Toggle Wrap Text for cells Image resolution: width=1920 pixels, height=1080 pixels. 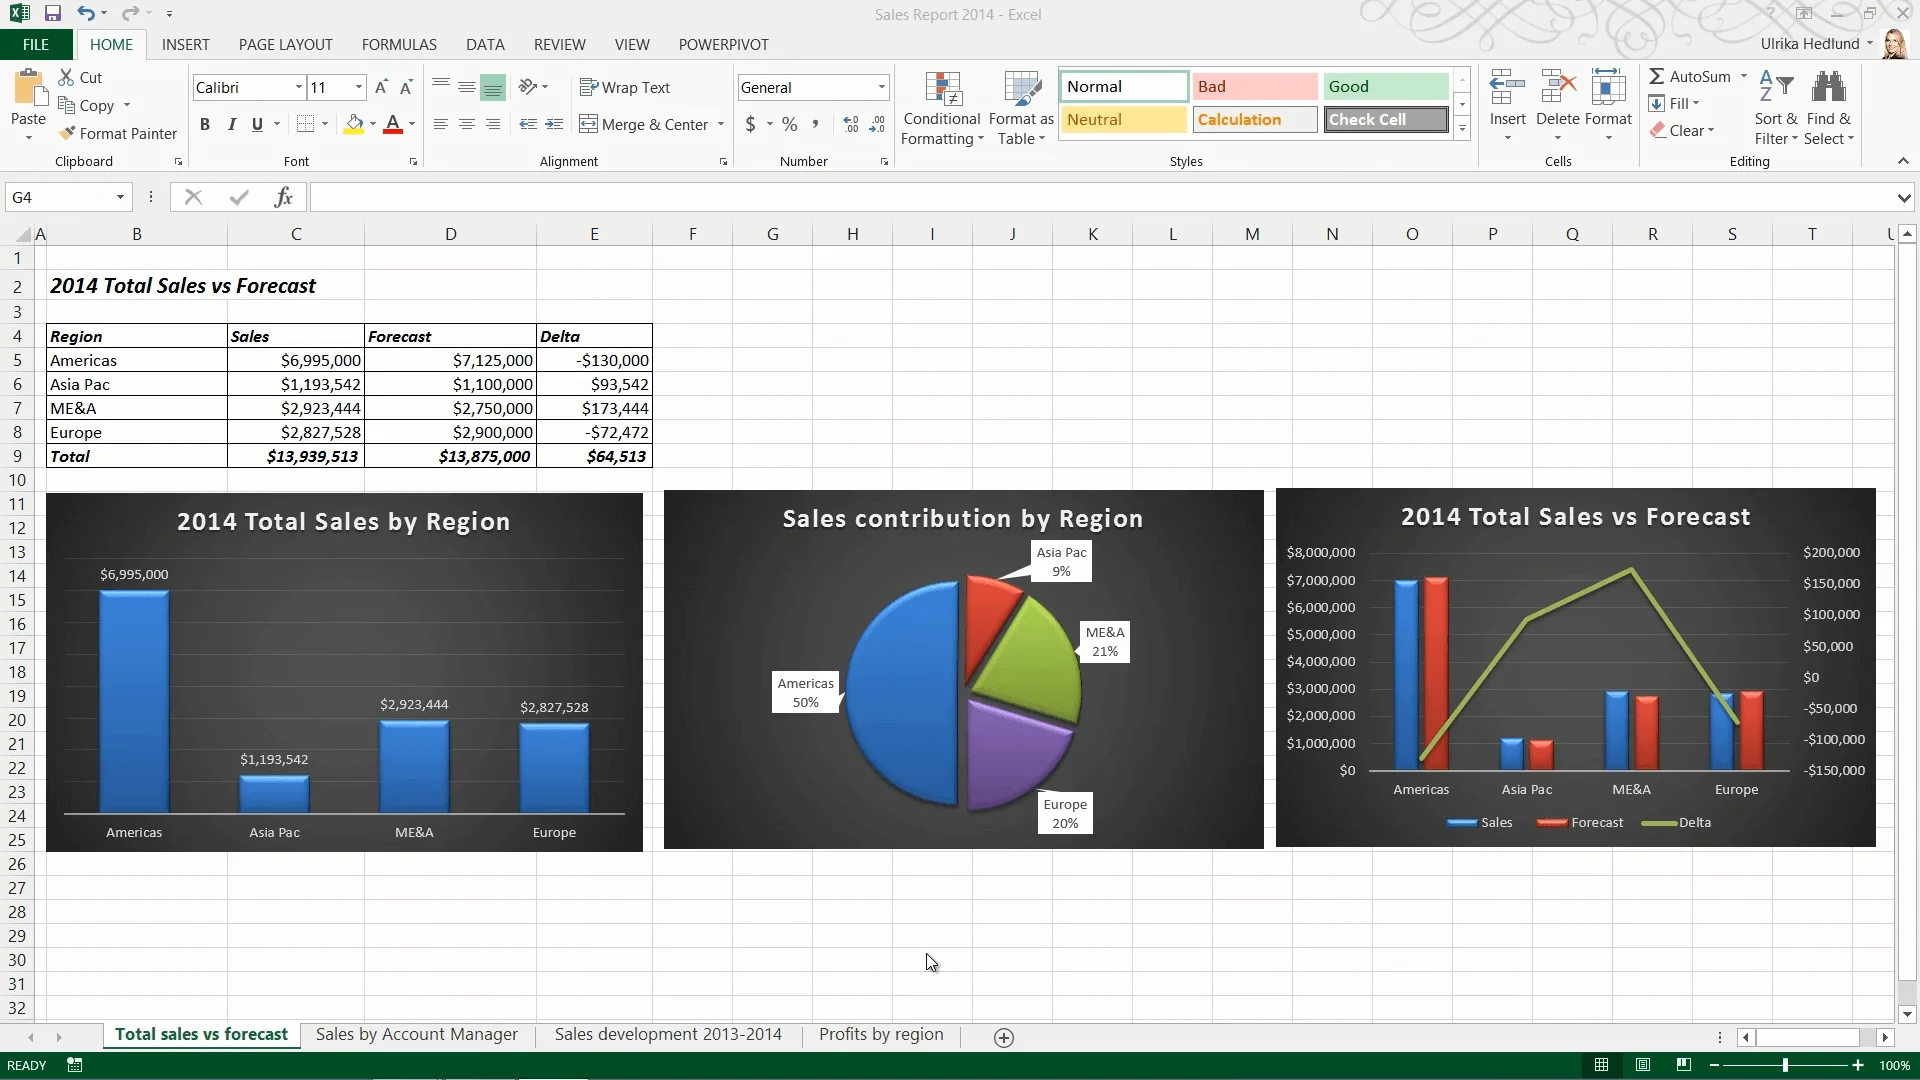pos(625,87)
